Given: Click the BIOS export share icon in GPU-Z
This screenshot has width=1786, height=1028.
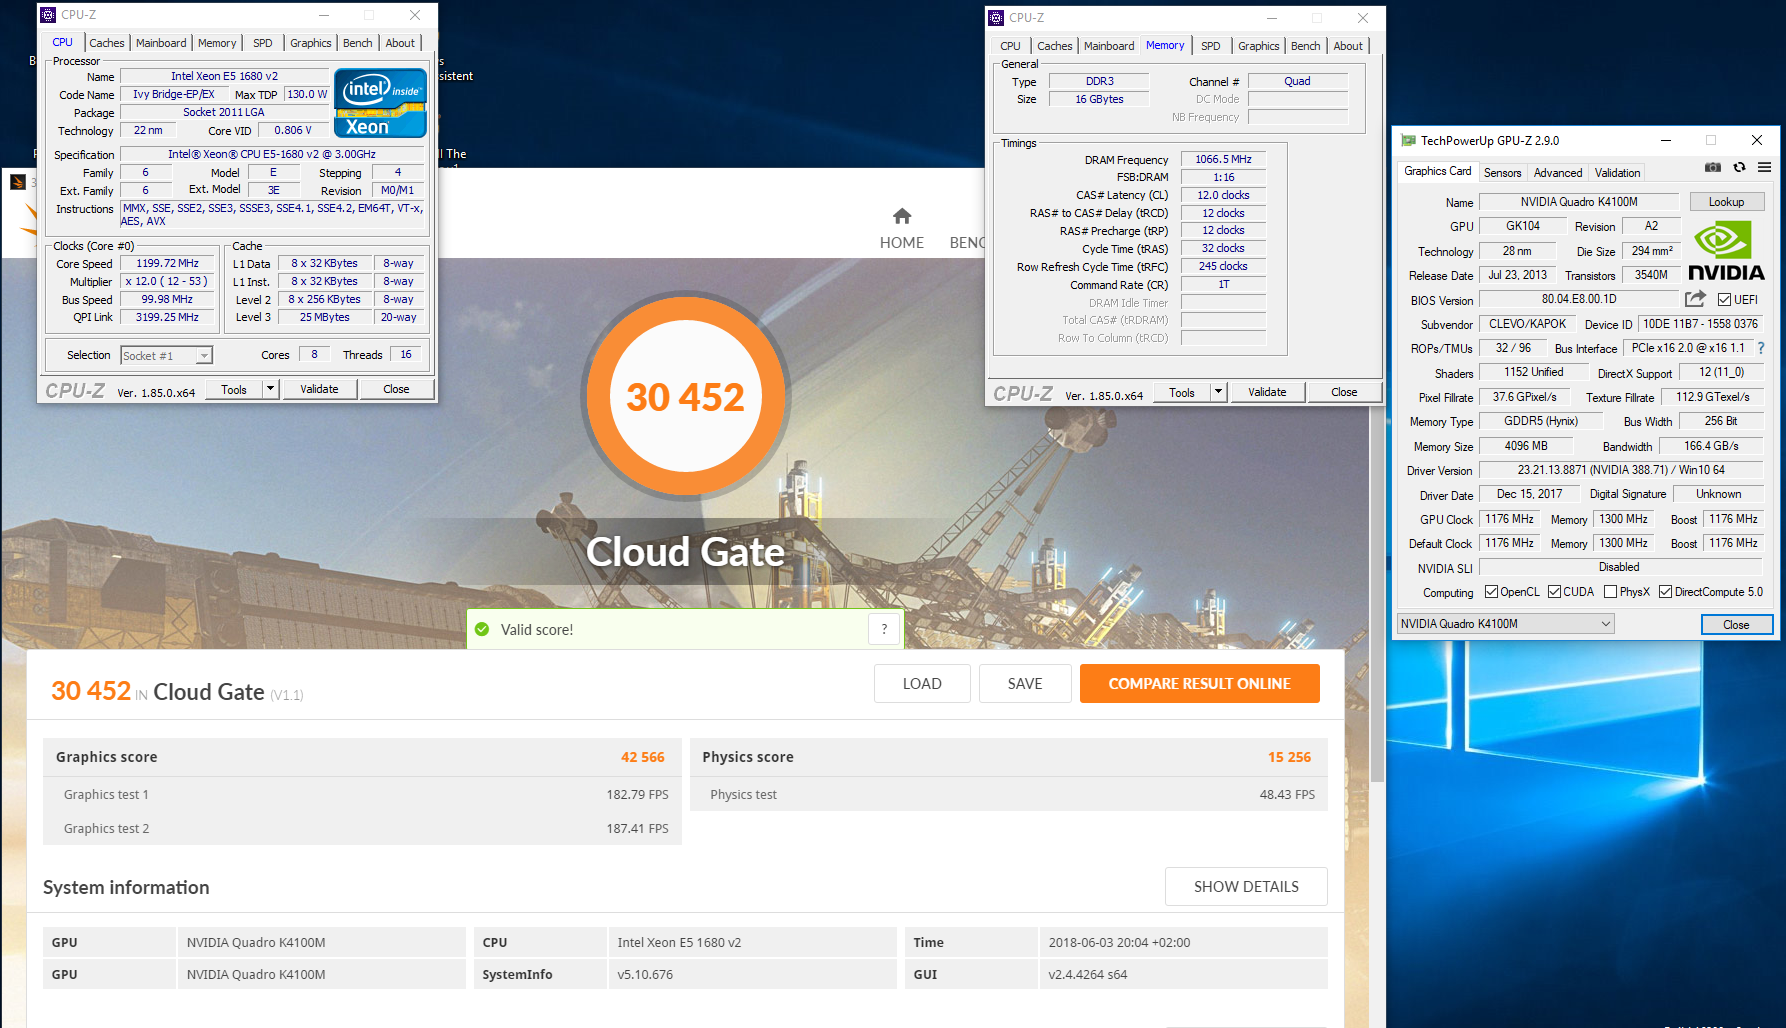Looking at the screenshot, I should 1695,299.
